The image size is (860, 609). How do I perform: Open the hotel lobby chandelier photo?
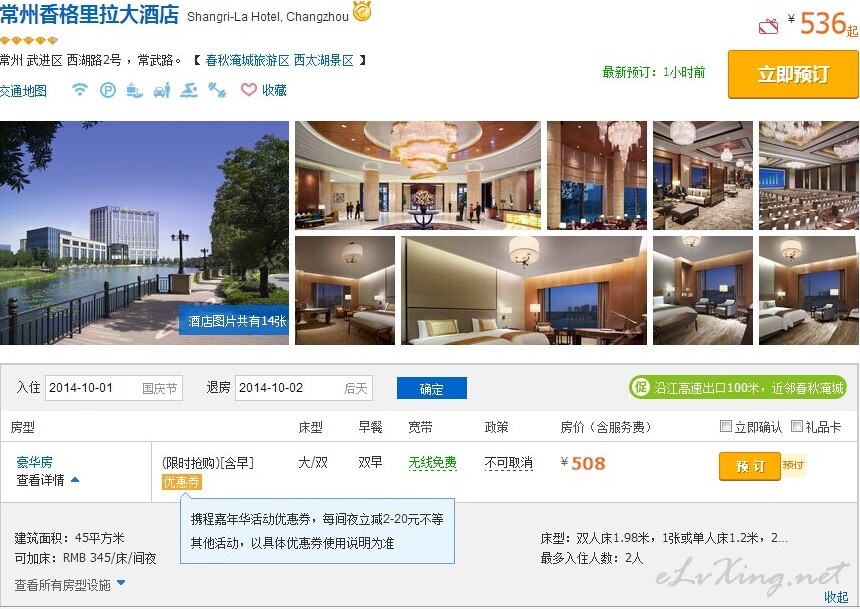418,175
